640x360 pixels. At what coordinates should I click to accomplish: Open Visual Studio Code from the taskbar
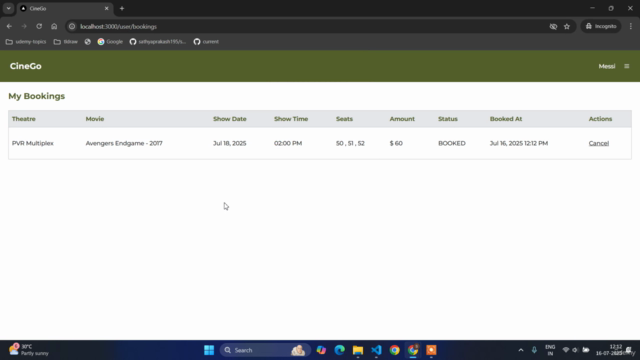[x=376, y=350]
